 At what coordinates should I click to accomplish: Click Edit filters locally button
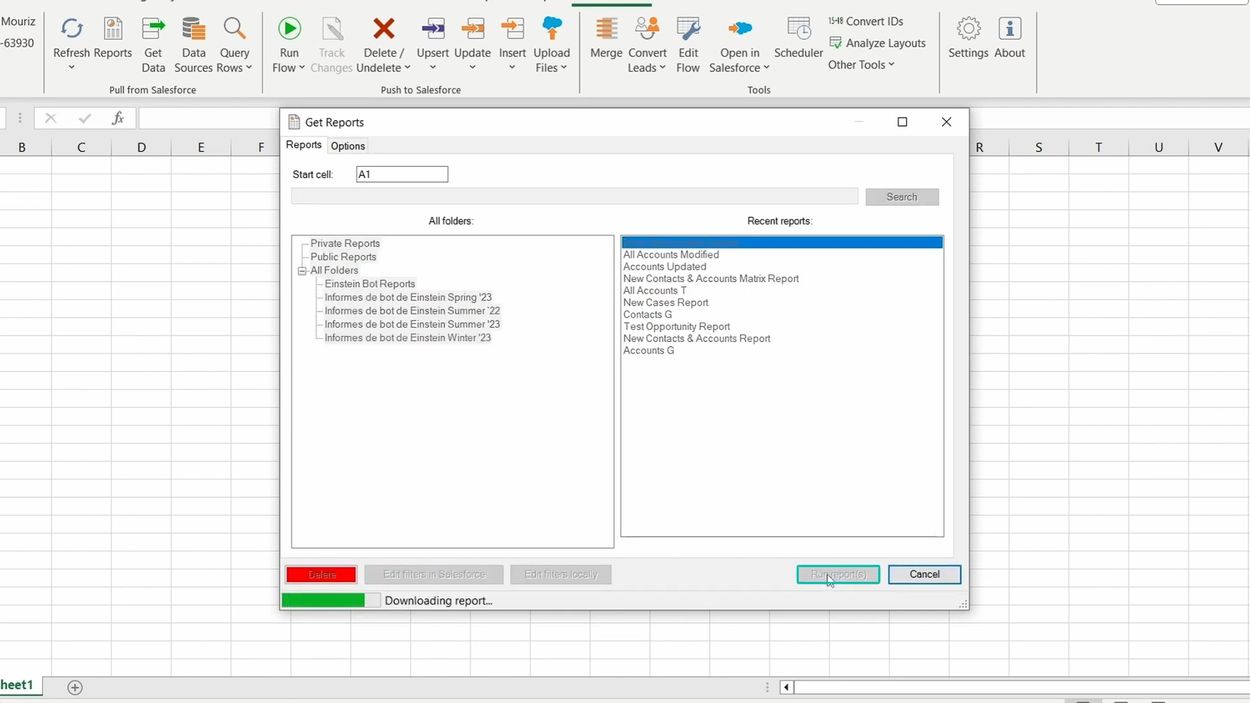click(x=561, y=574)
